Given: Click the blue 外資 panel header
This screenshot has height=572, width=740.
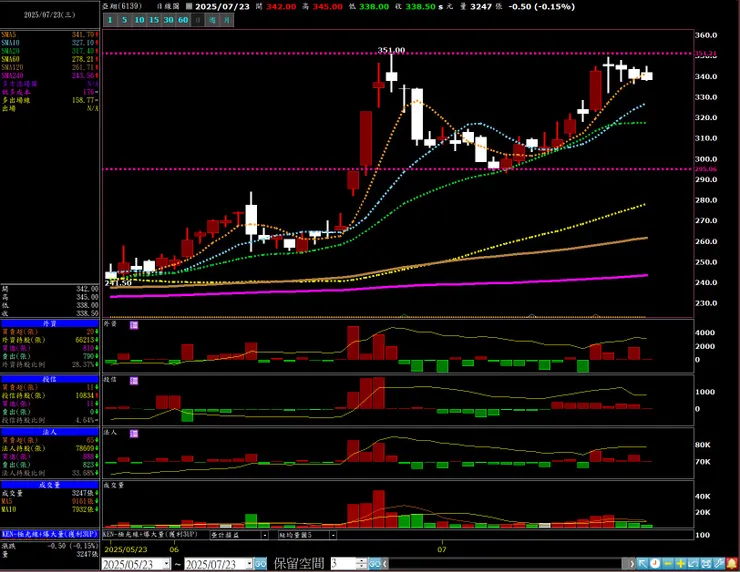Looking at the screenshot, I should [50, 324].
